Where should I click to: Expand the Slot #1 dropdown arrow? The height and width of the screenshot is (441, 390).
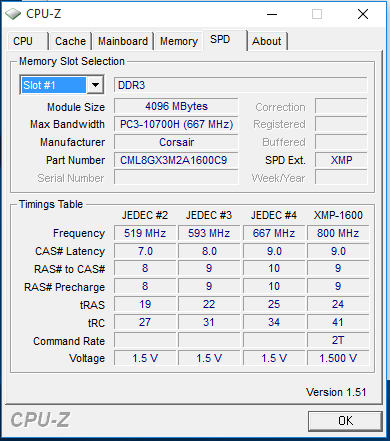[95, 85]
